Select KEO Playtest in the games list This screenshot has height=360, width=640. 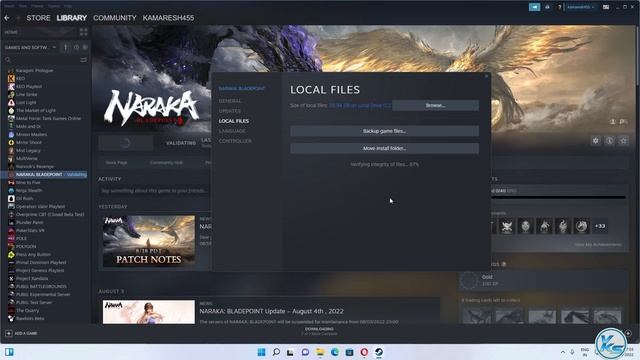pyautogui.click(x=29, y=87)
